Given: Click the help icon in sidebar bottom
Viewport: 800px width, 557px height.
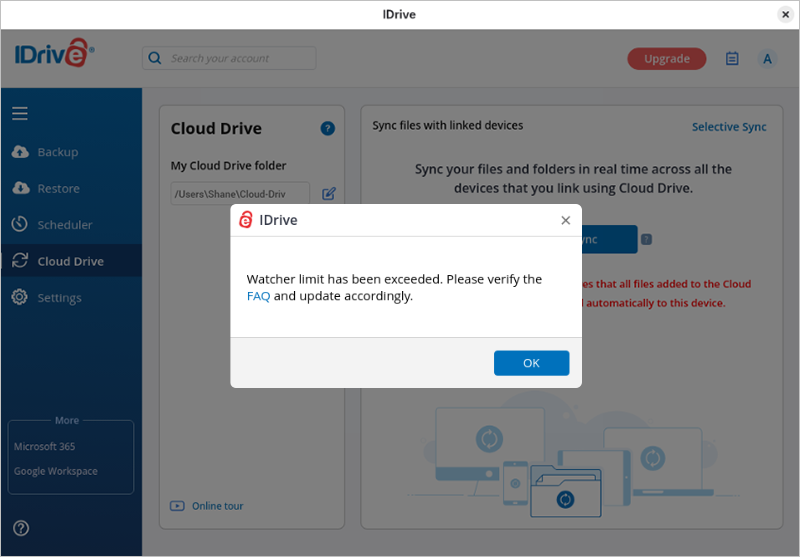Looking at the screenshot, I should (21, 528).
